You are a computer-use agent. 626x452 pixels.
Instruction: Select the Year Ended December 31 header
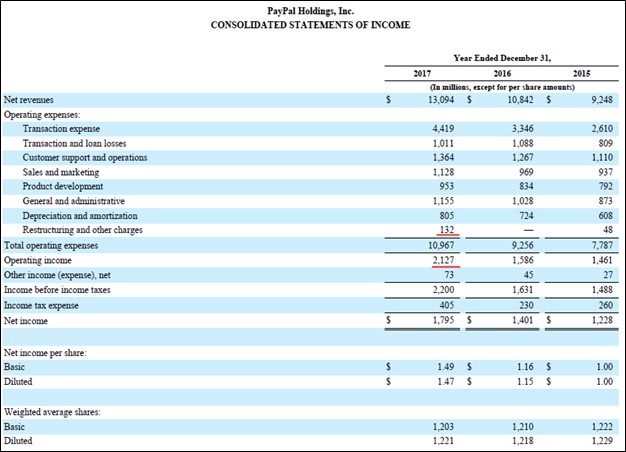tap(502, 57)
